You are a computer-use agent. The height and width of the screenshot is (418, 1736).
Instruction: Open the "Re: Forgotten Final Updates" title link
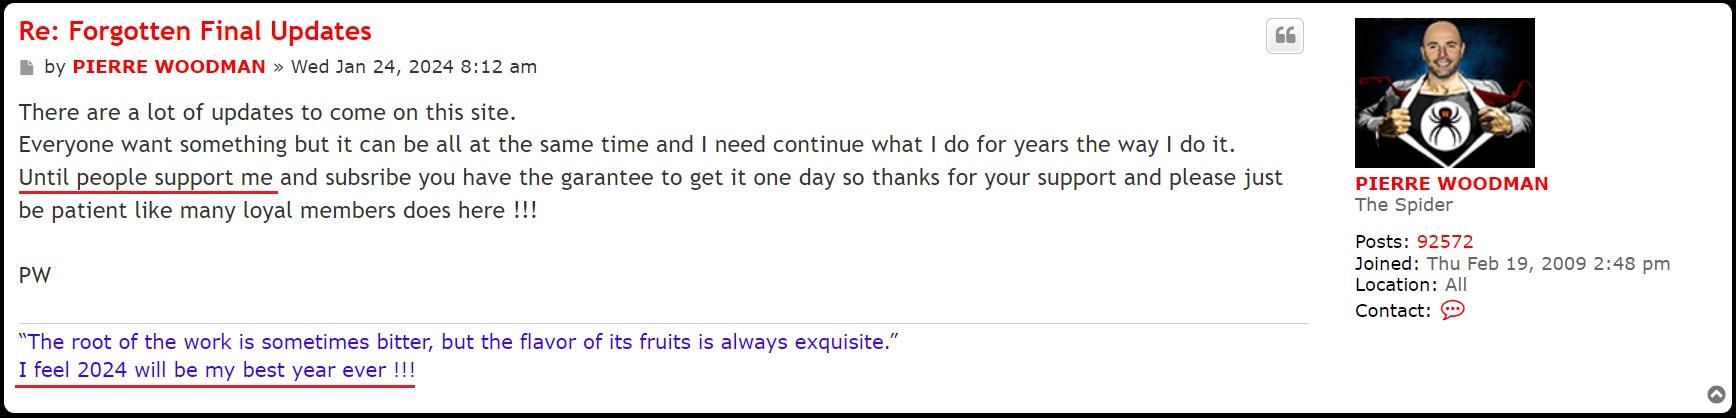pos(195,31)
